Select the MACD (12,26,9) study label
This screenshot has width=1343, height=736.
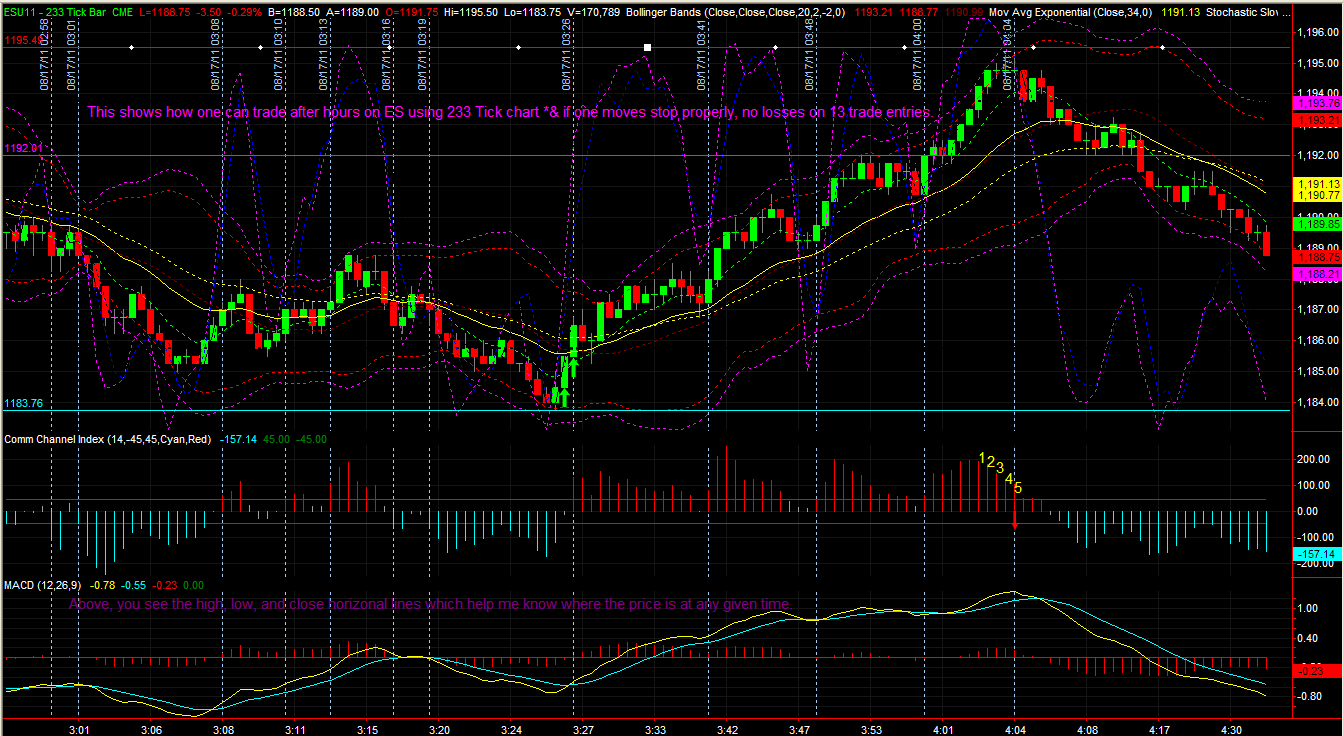(43, 584)
